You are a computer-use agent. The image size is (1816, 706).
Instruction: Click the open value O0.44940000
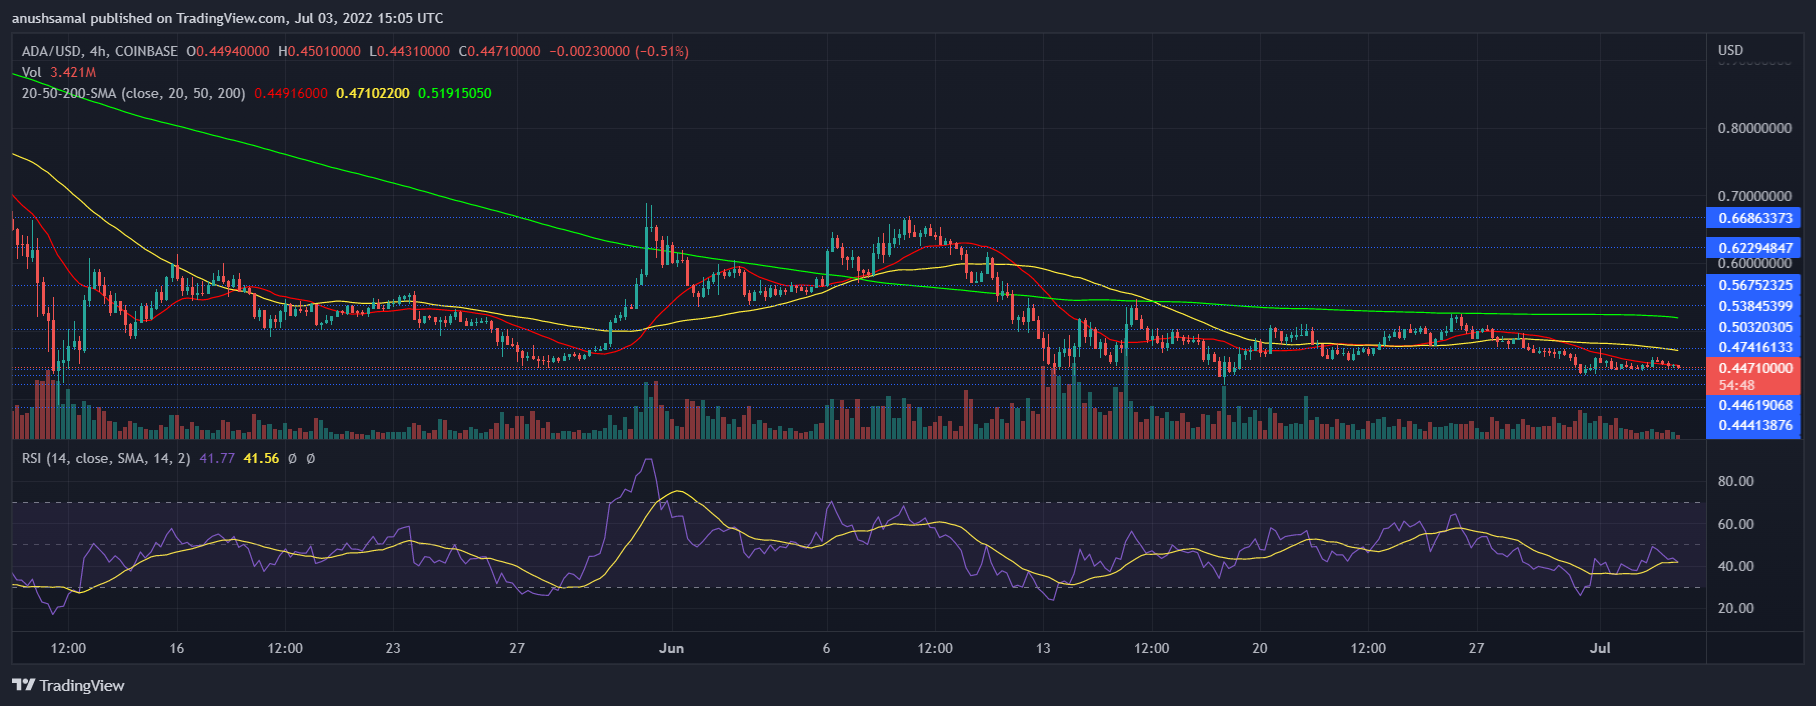[x=228, y=51]
